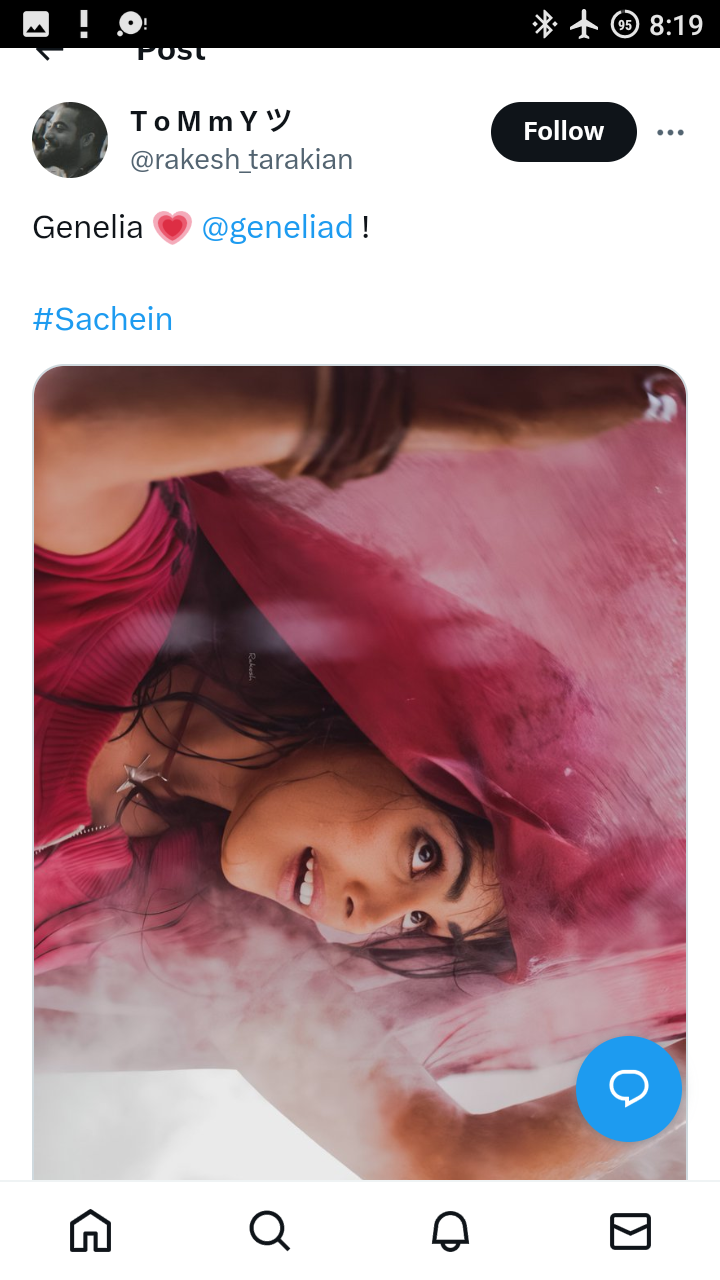
Task: Open ToMmY's profile avatar
Action: click(70, 140)
